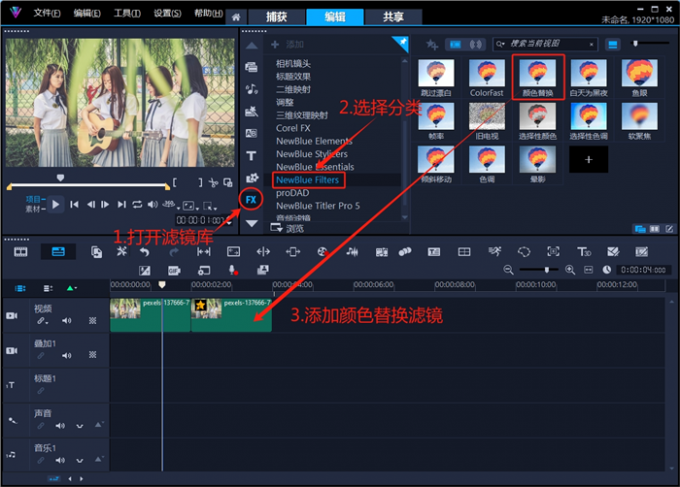680x487 pixels.
Task: Open the volume dropdown in preview
Action: 153,204
